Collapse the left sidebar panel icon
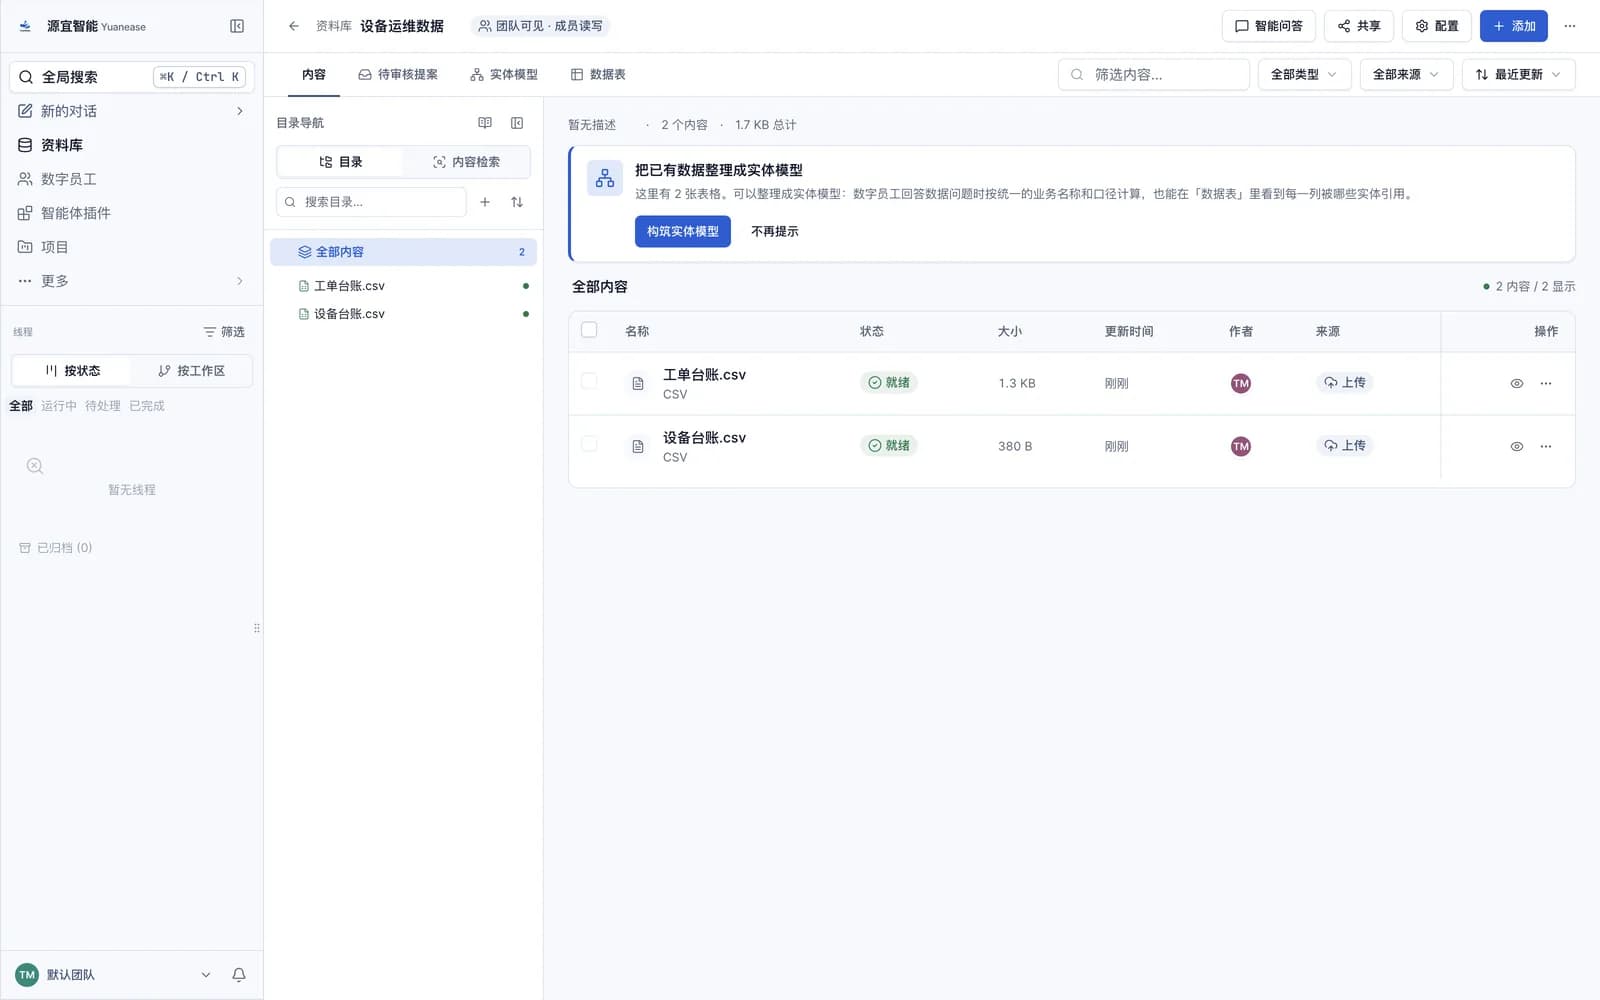This screenshot has width=1600, height=1000. click(x=237, y=26)
